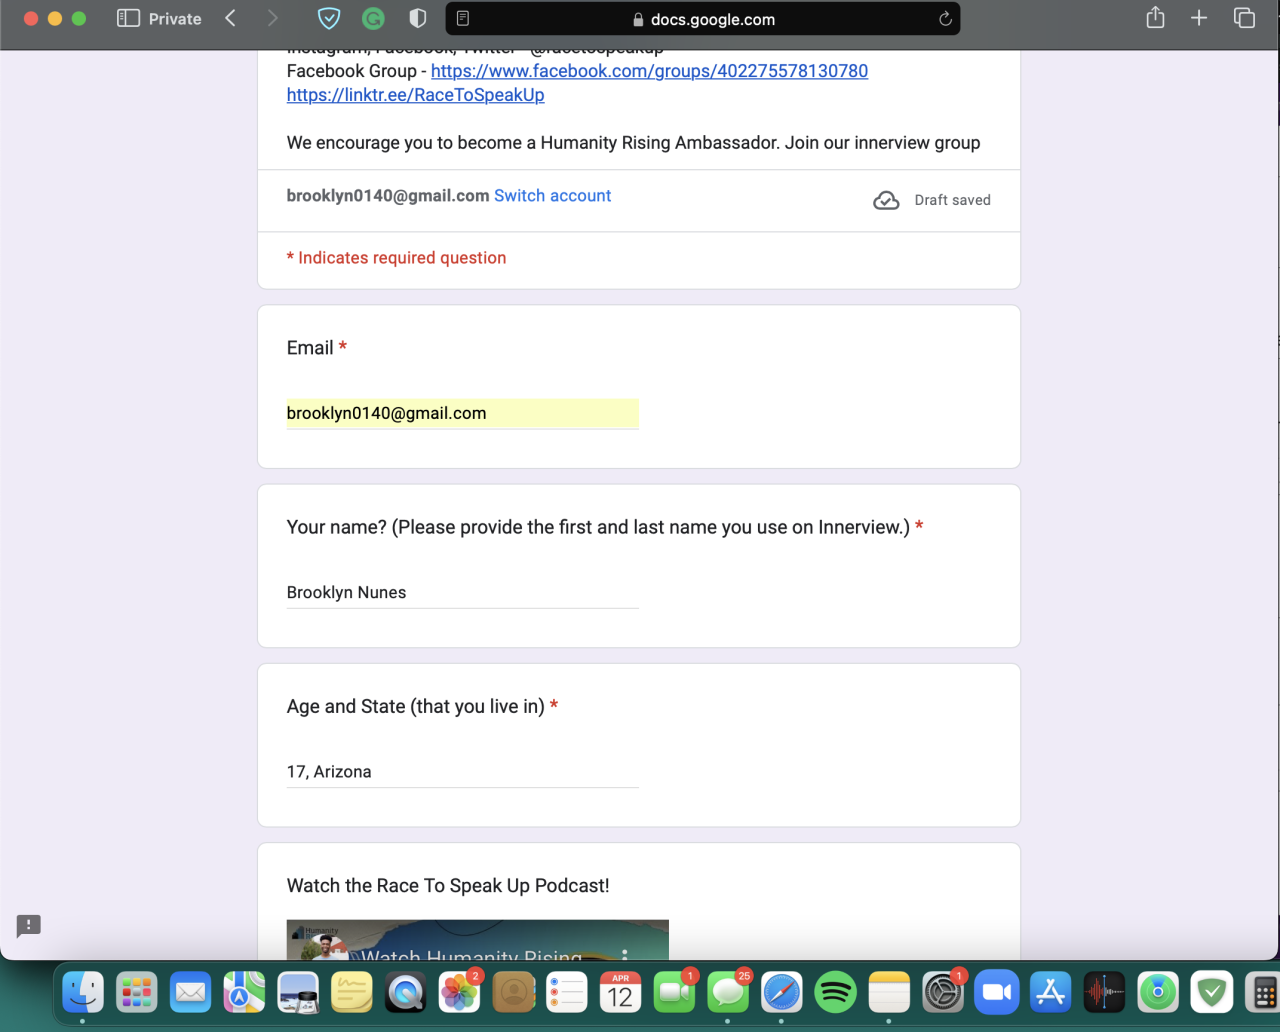This screenshot has width=1280, height=1032.
Task: Open the linktr.ee/RaceToSpeakUp link
Action: click(x=415, y=95)
